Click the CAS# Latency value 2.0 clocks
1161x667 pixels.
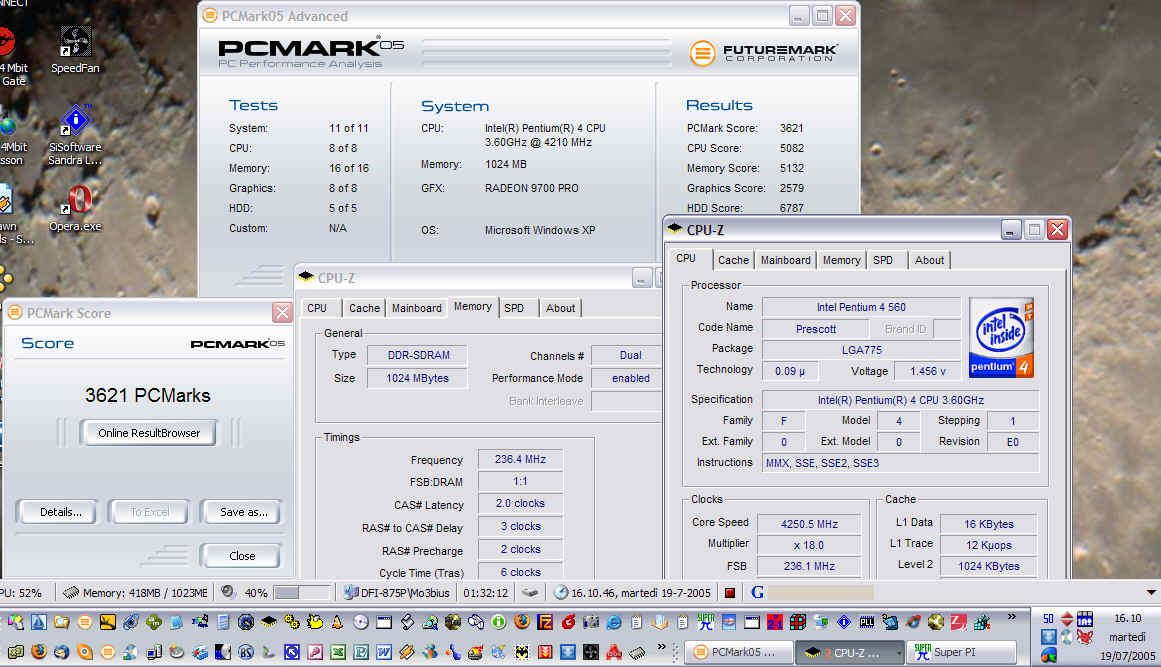(x=521, y=503)
